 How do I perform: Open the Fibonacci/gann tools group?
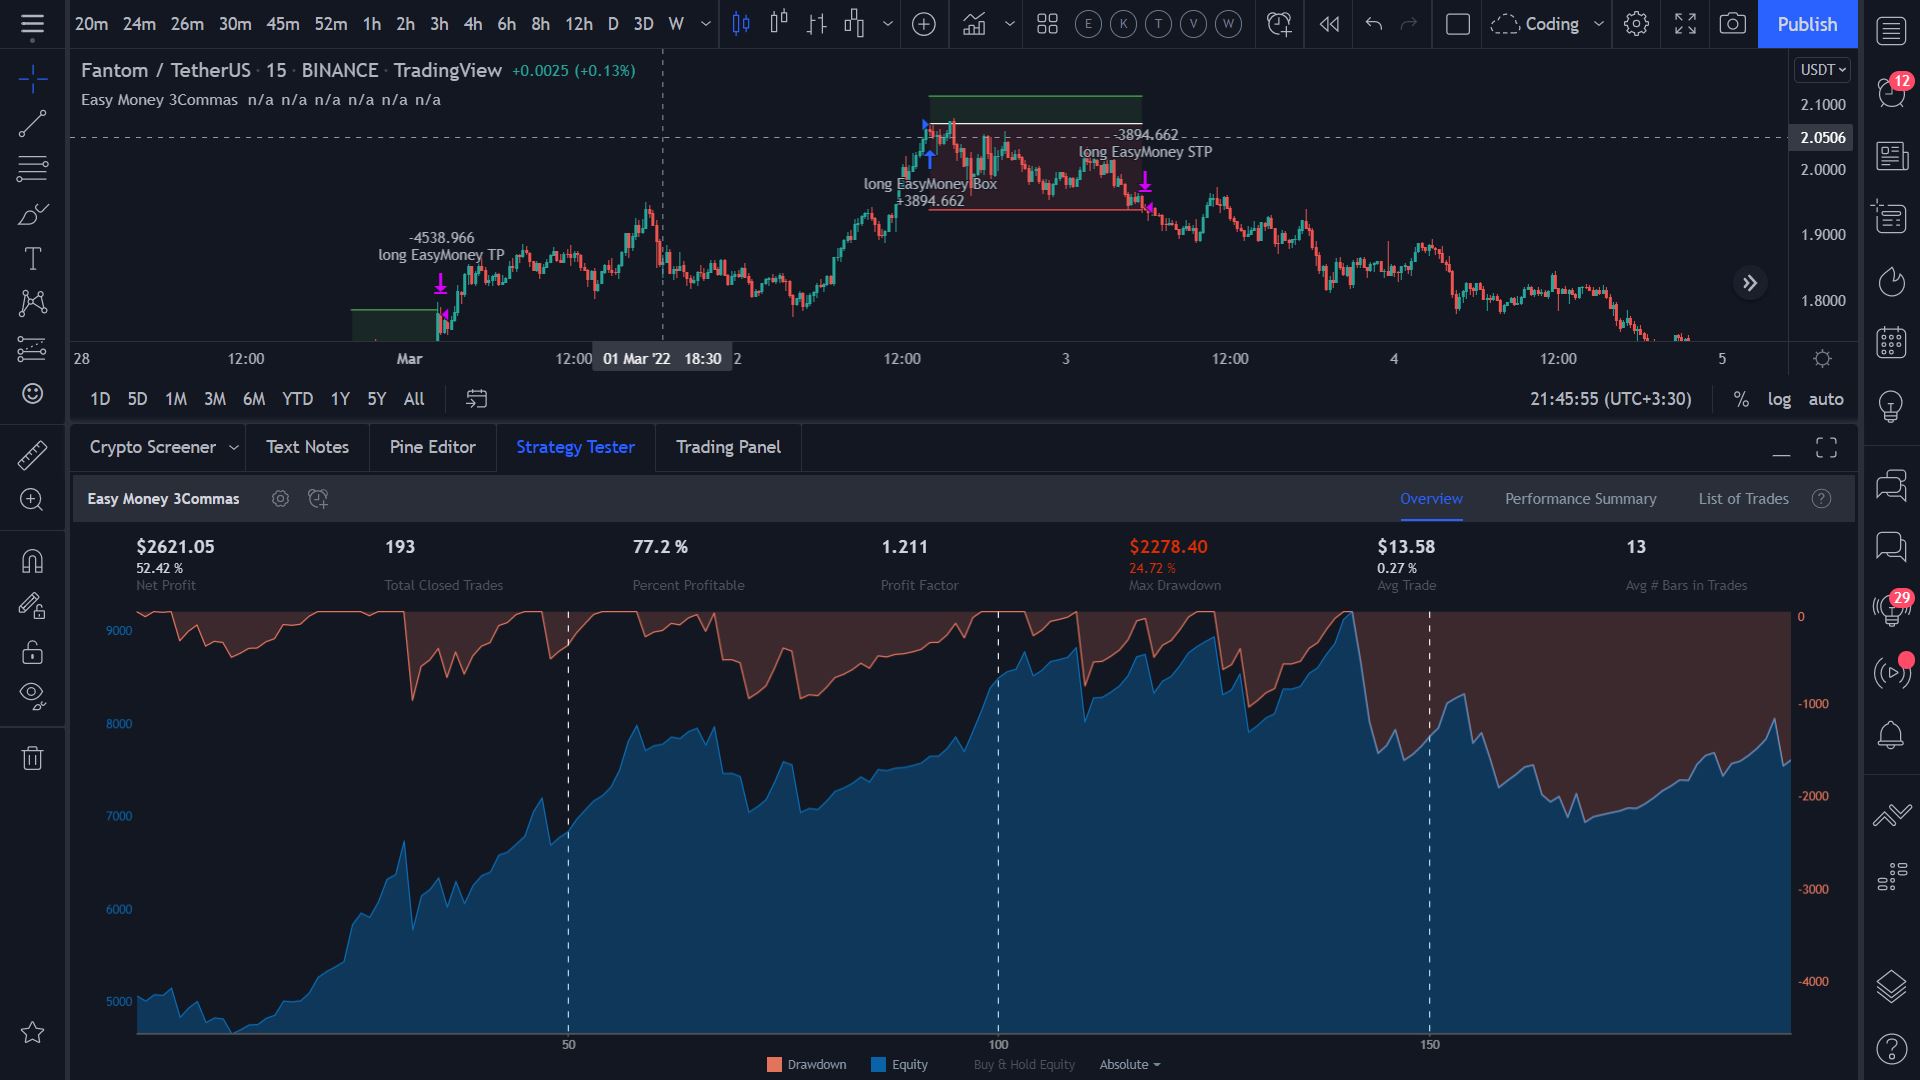coord(32,169)
